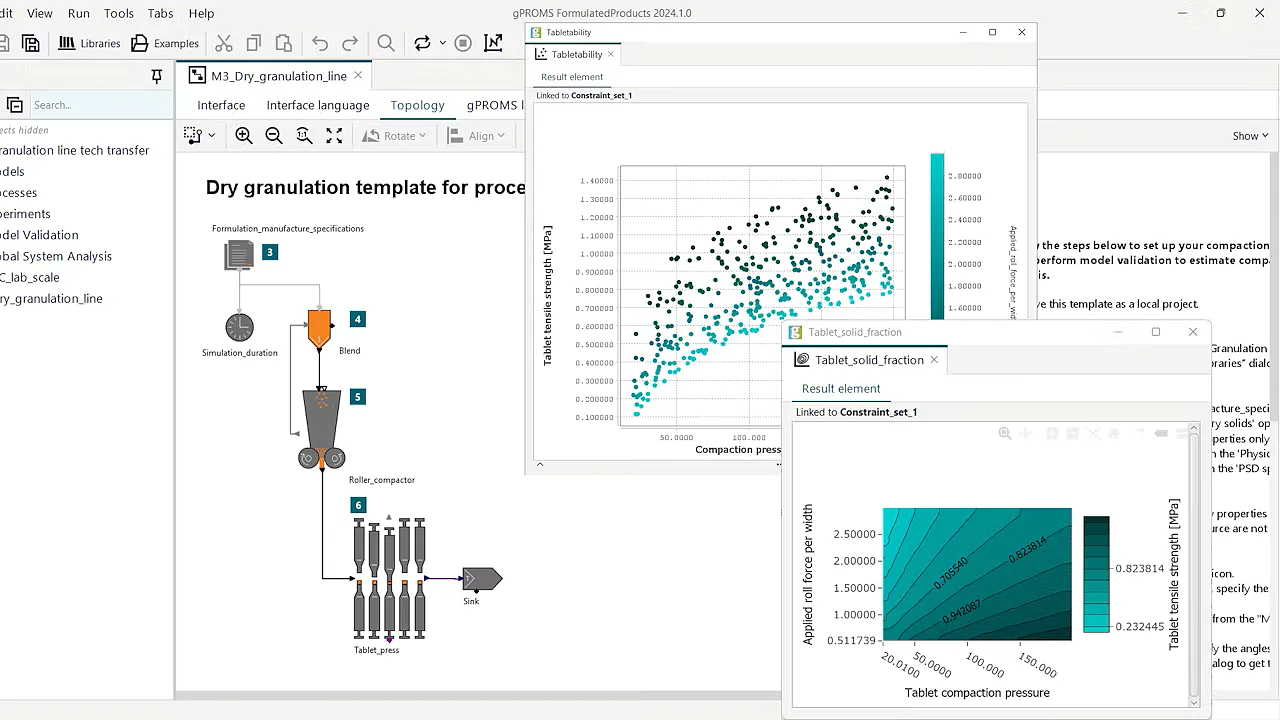The image size is (1280, 720).
Task: Open the Show dropdown
Action: click(1251, 136)
